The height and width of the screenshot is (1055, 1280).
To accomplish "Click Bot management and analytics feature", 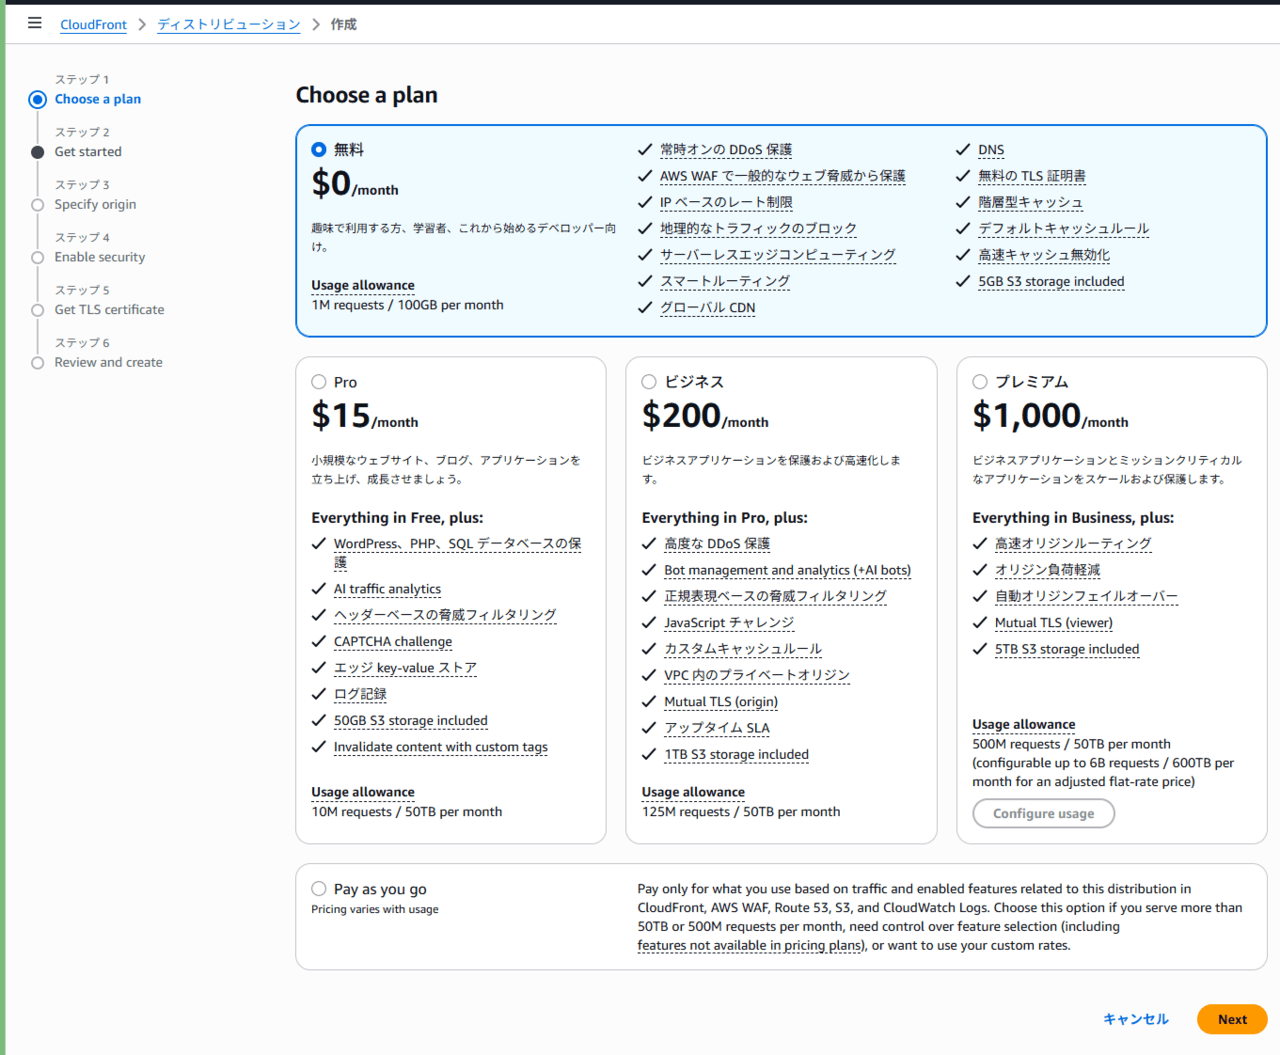I will coord(788,571).
